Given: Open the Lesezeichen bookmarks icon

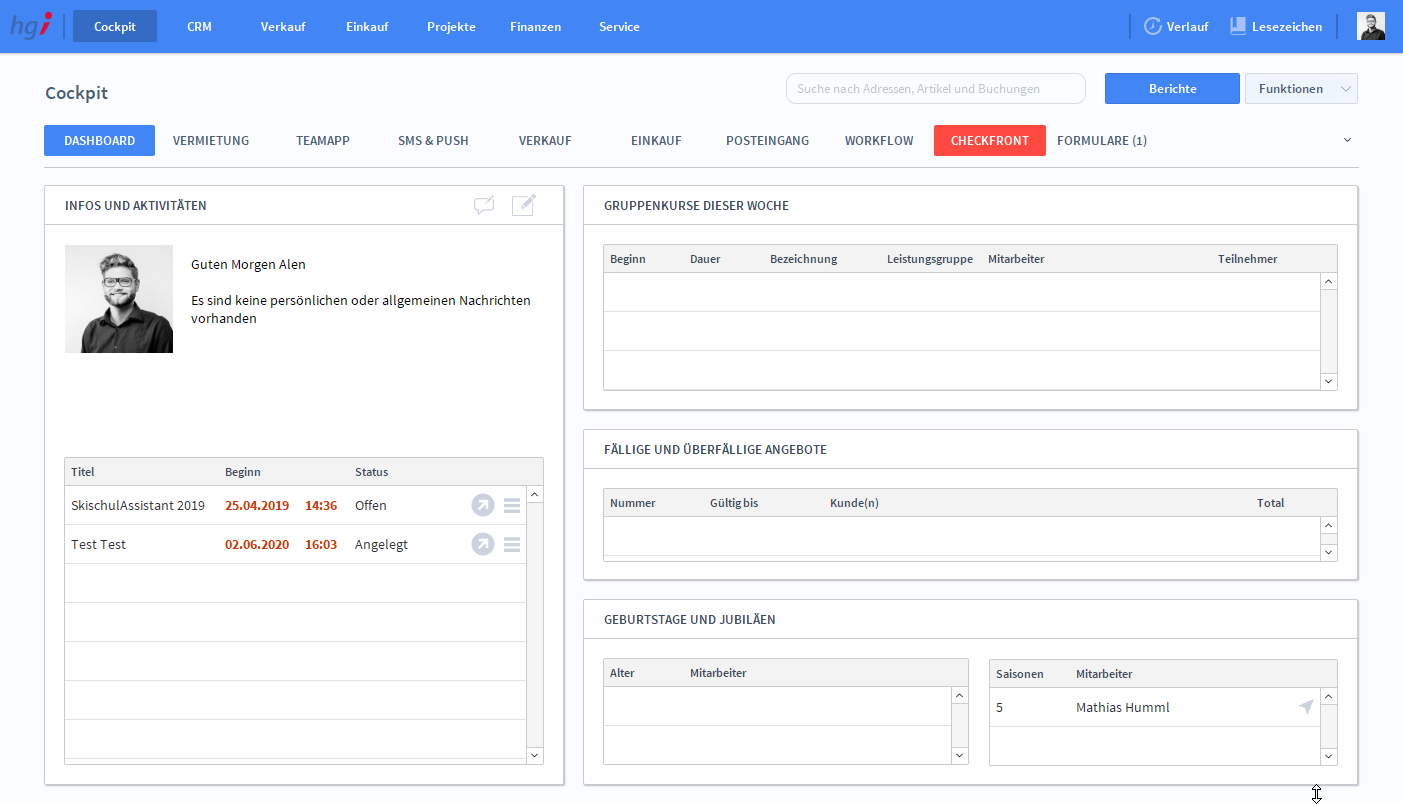Looking at the screenshot, I should coord(1238,27).
